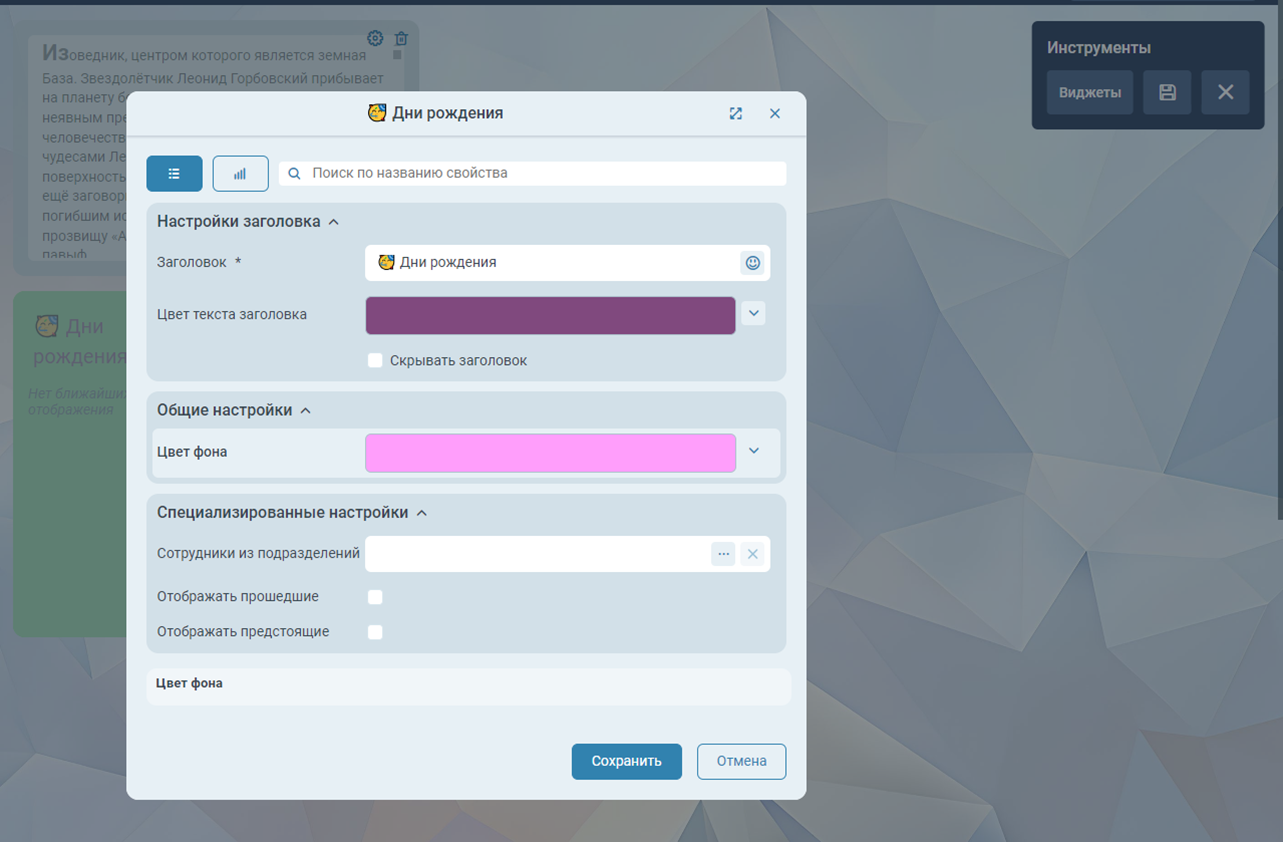The image size is (1283, 842).
Task: Delete widget using the trash icon
Action: coord(401,39)
